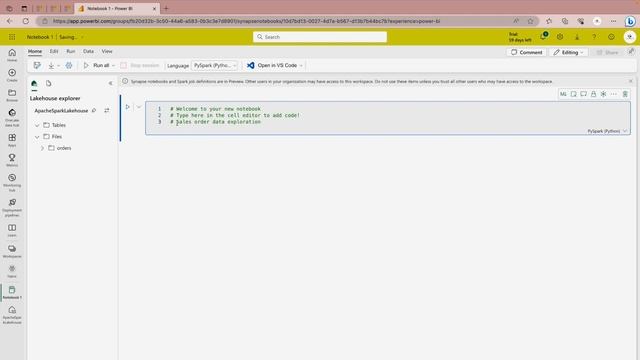Open the Help question mark icon
The width and height of the screenshot is (640, 360).
point(594,37)
